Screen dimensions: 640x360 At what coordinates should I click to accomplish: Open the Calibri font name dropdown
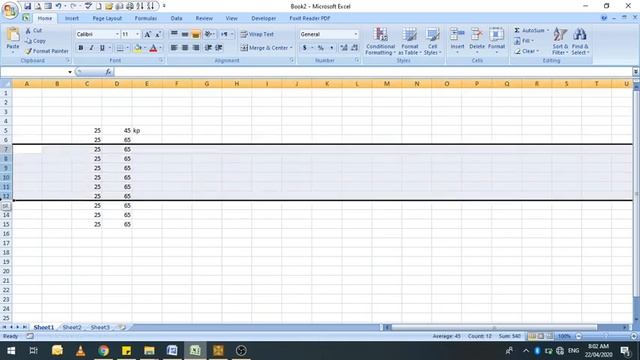[117, 34]
